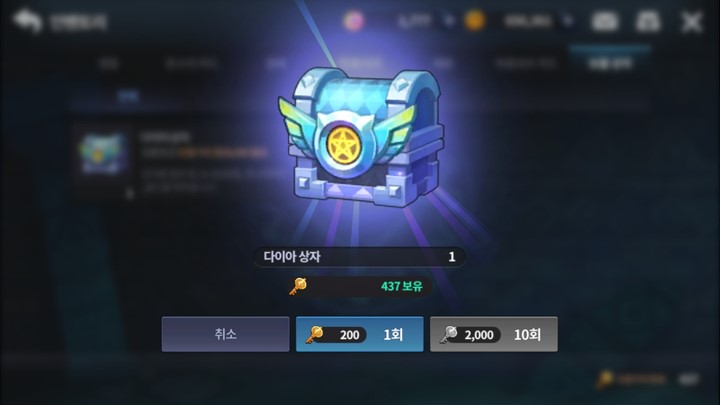Tap the diamond treasure chest image

click(x=361, y=136)
